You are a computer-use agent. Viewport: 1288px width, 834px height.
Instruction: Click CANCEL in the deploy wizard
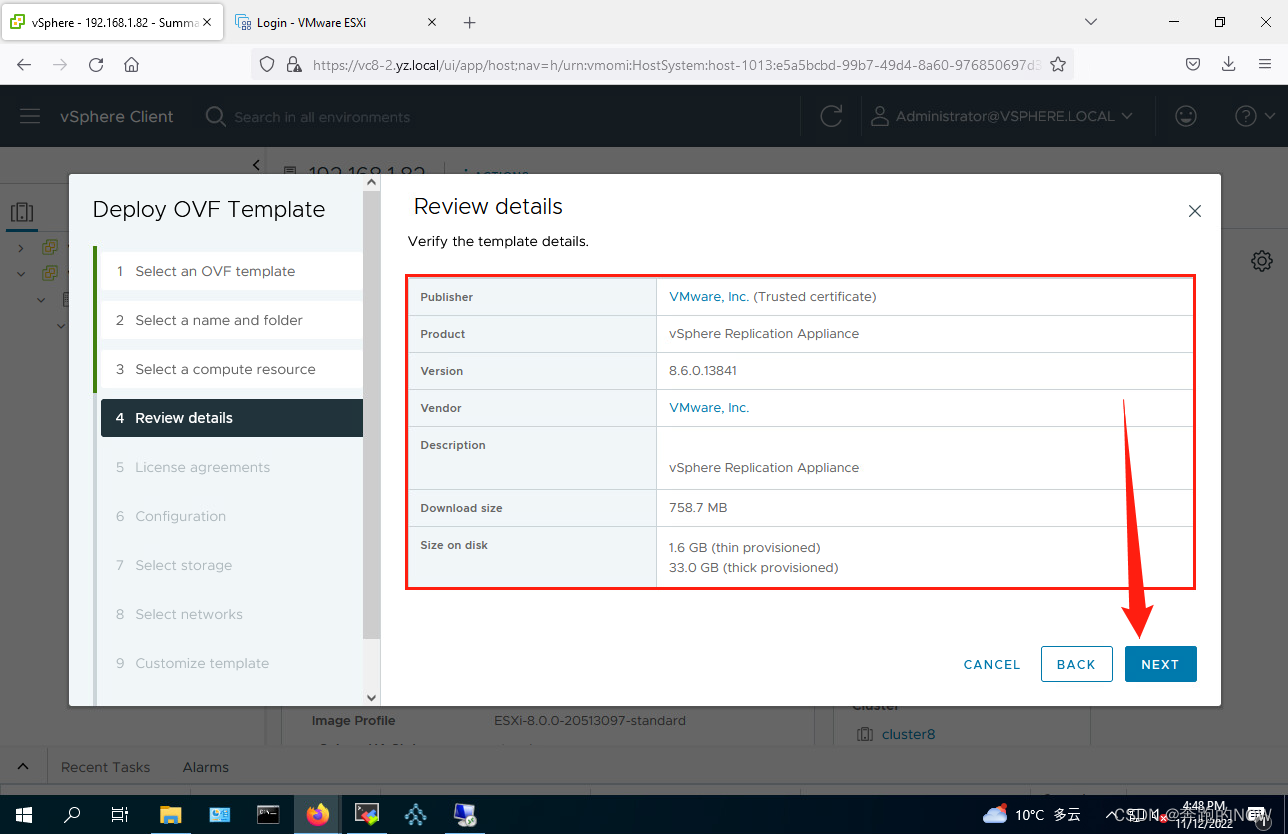point(992,664)
